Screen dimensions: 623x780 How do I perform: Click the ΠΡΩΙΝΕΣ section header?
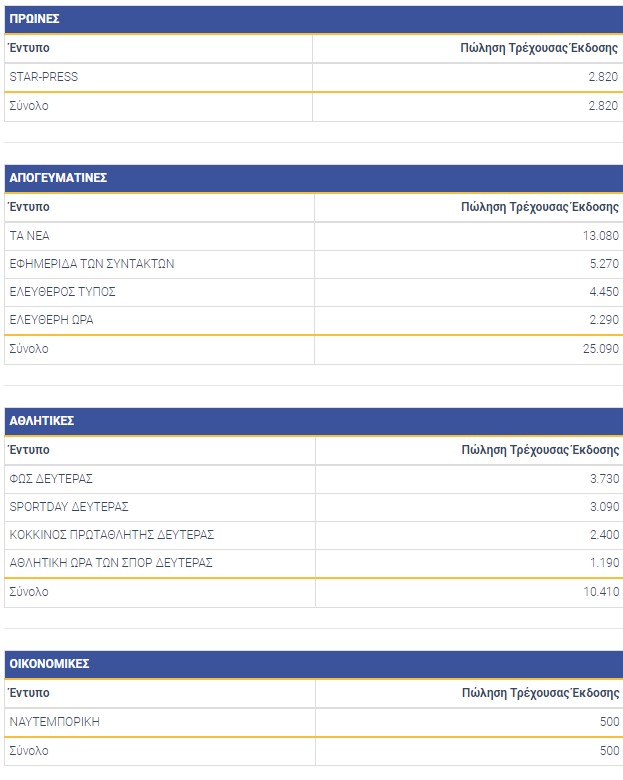(x=34, y=18)
